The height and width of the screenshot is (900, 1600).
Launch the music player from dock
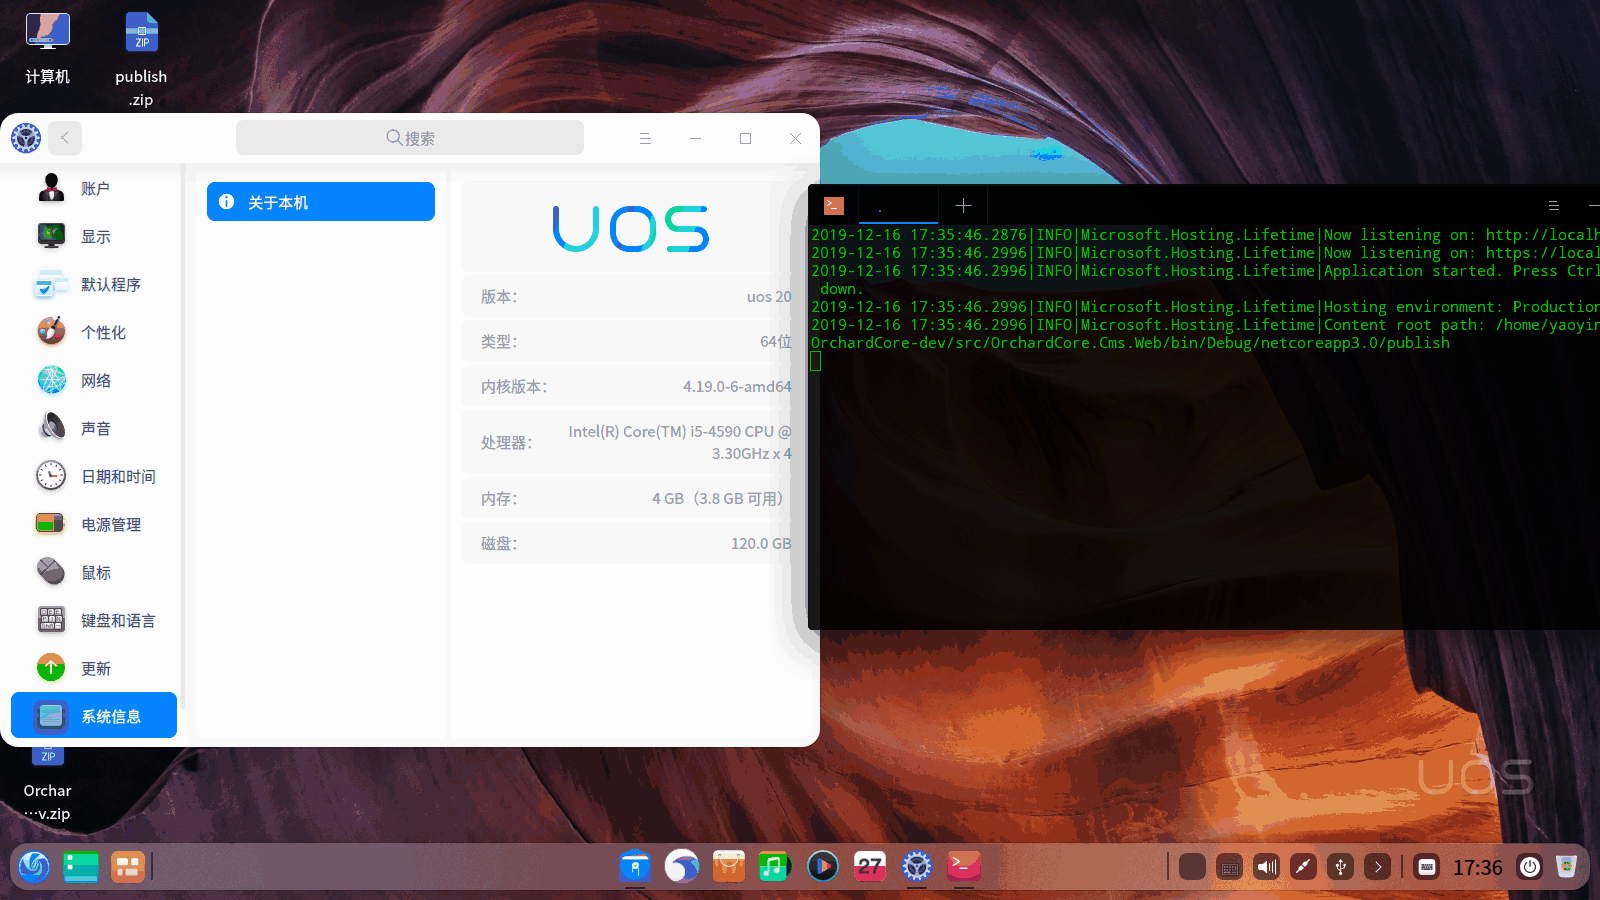click(x=776, y=866)
